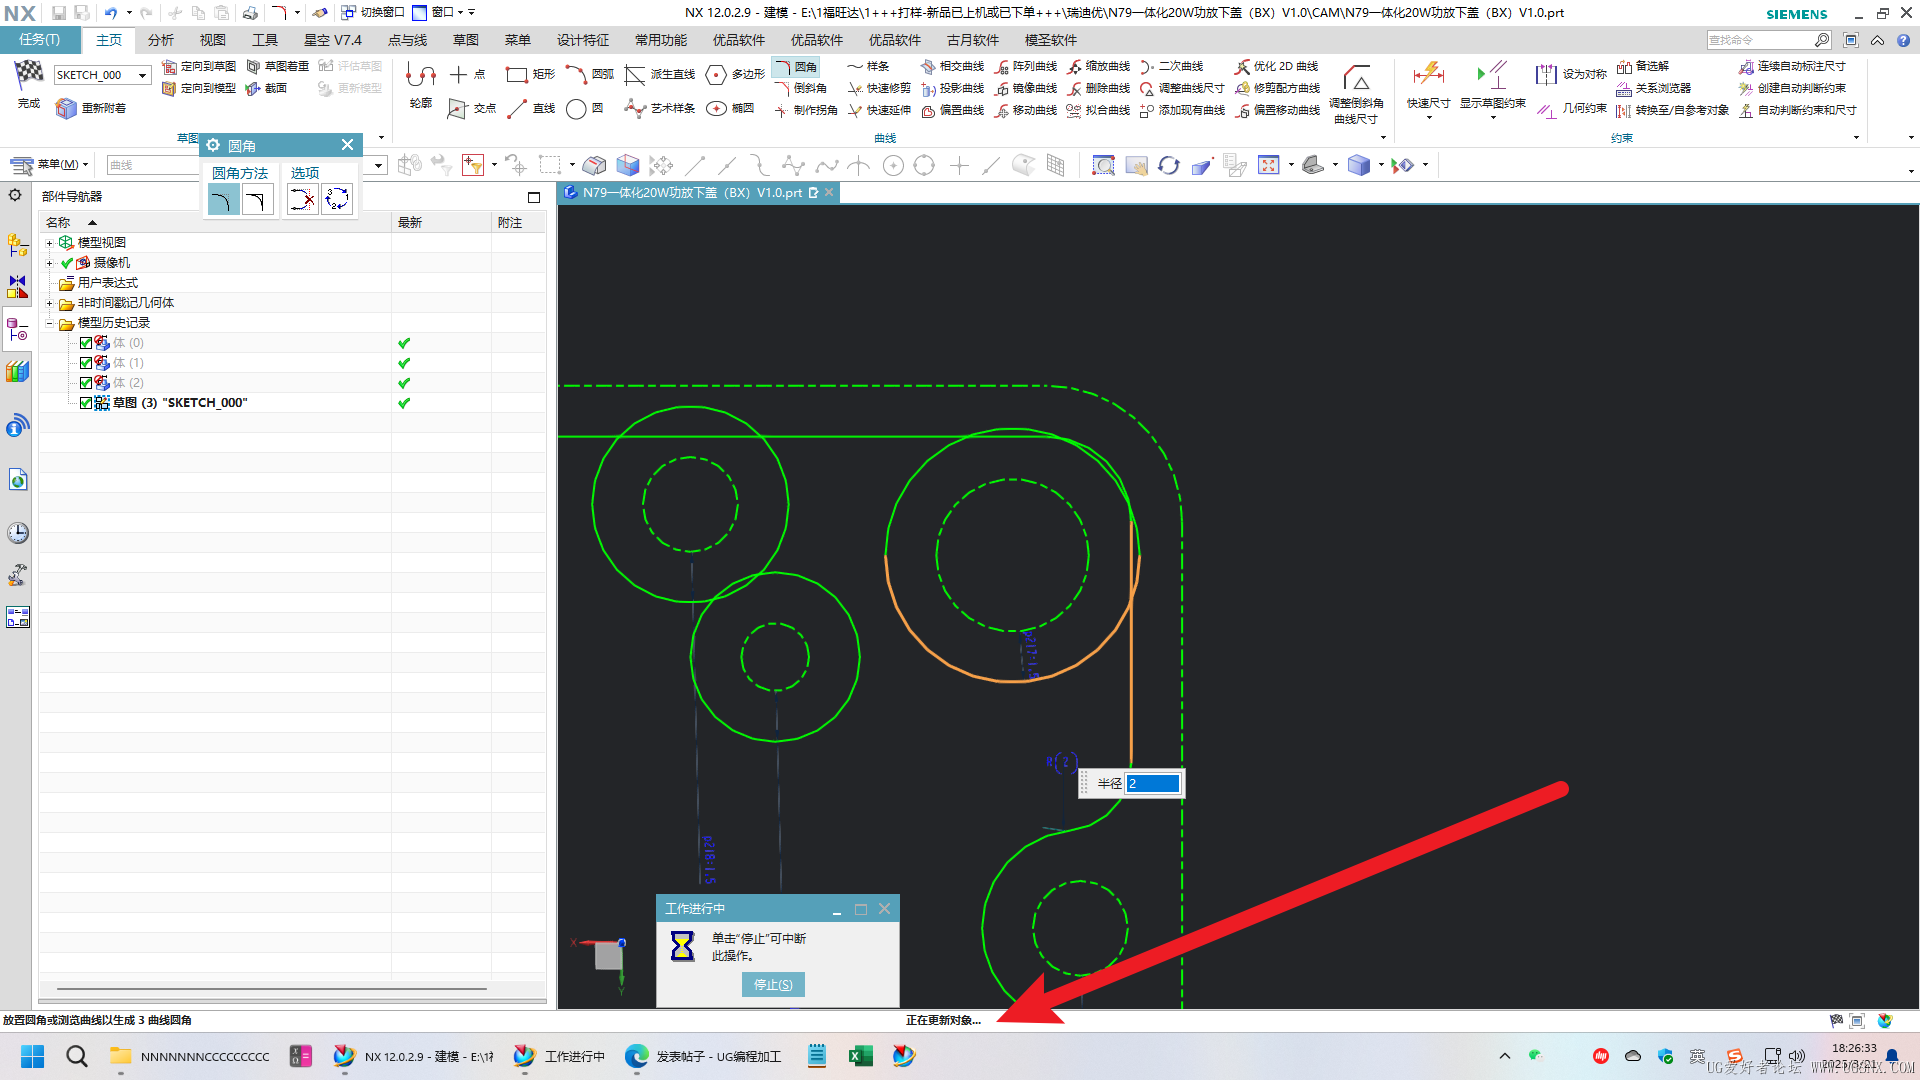Choose the Trim fillet method icon
This screenshot has height=1080, width=1920.
[x=223, y=200]
